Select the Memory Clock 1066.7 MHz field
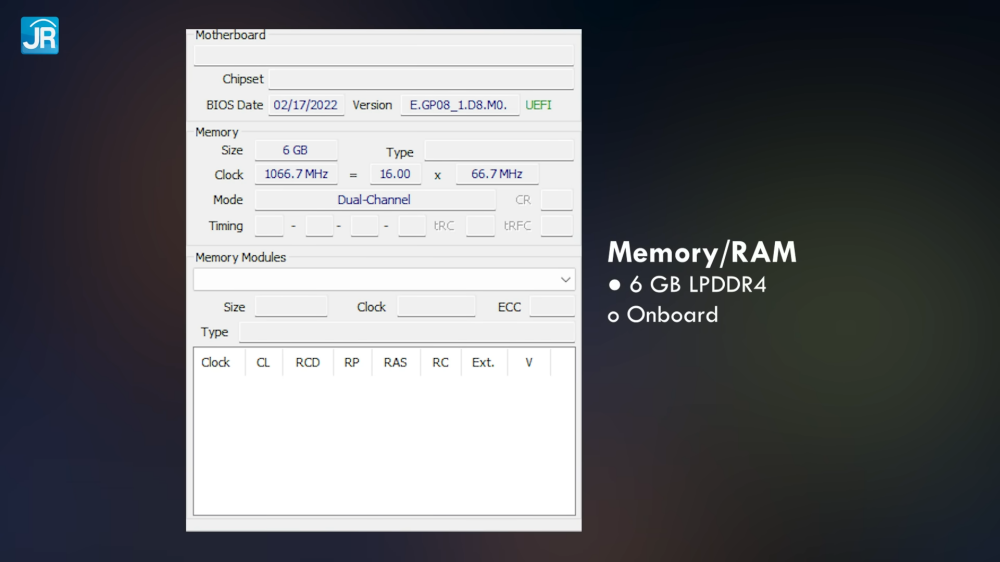Viewport: 1000px width, 562px height. (295, 174)
